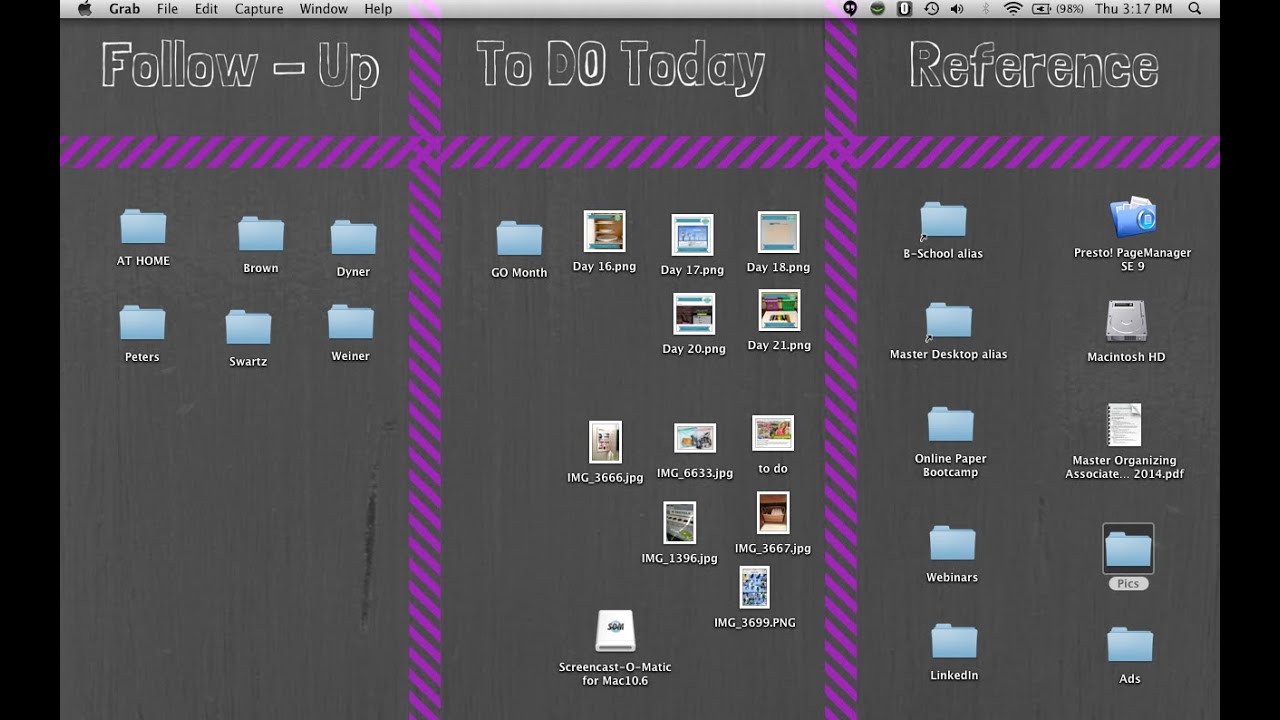Click the Wi-Fi status icon
Screen dimensions: 1280x720
point(1013,9)
